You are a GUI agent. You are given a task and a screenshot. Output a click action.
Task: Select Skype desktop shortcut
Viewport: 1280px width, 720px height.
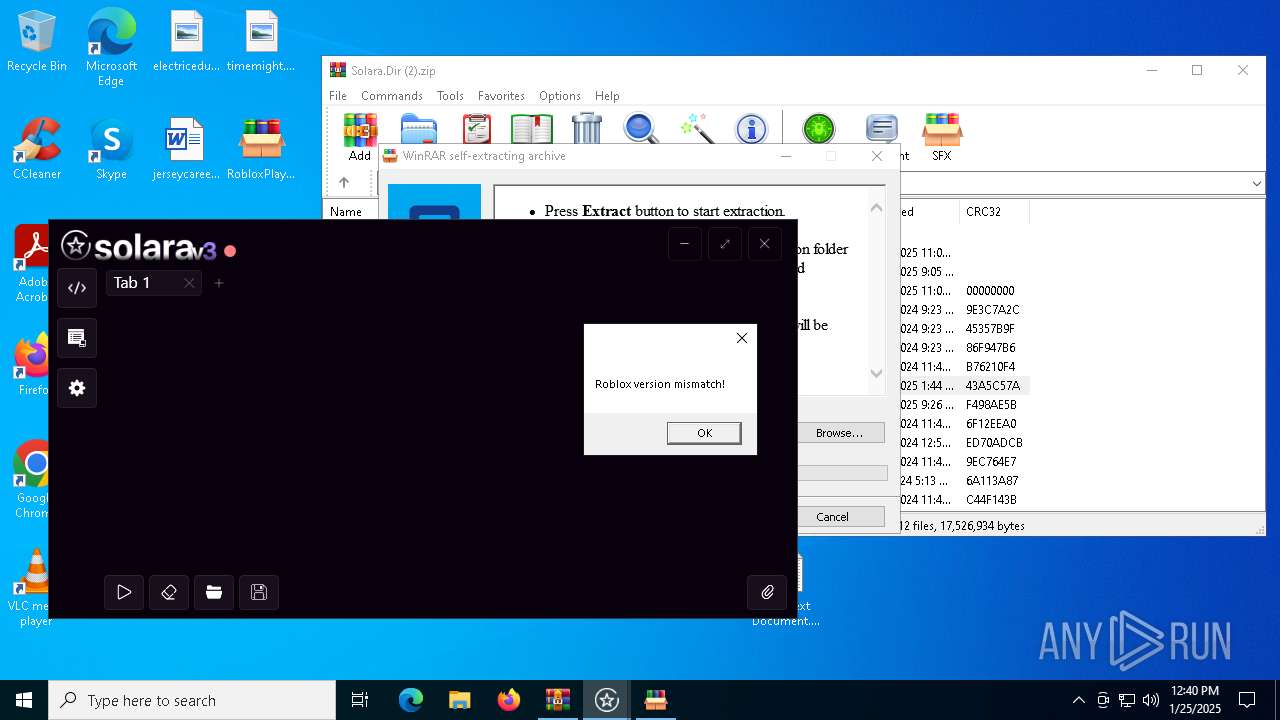pos(111,148)
